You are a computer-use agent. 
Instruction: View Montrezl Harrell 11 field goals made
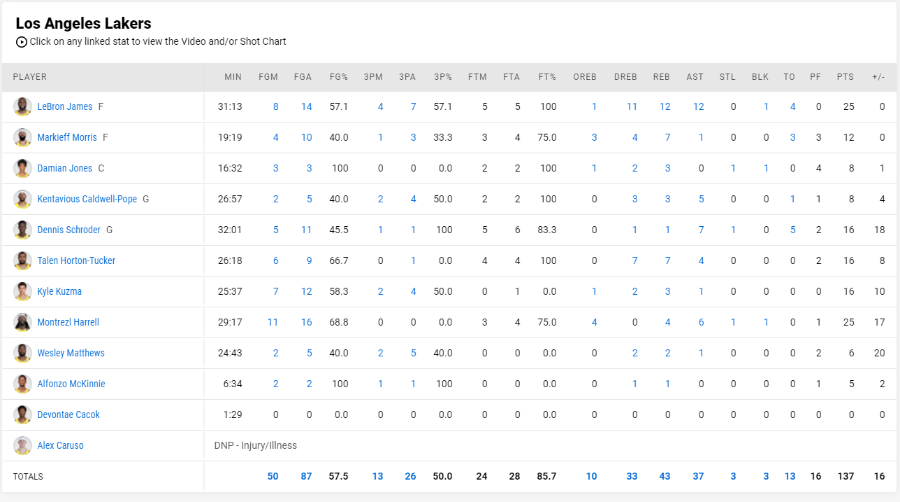coord(273,322)
